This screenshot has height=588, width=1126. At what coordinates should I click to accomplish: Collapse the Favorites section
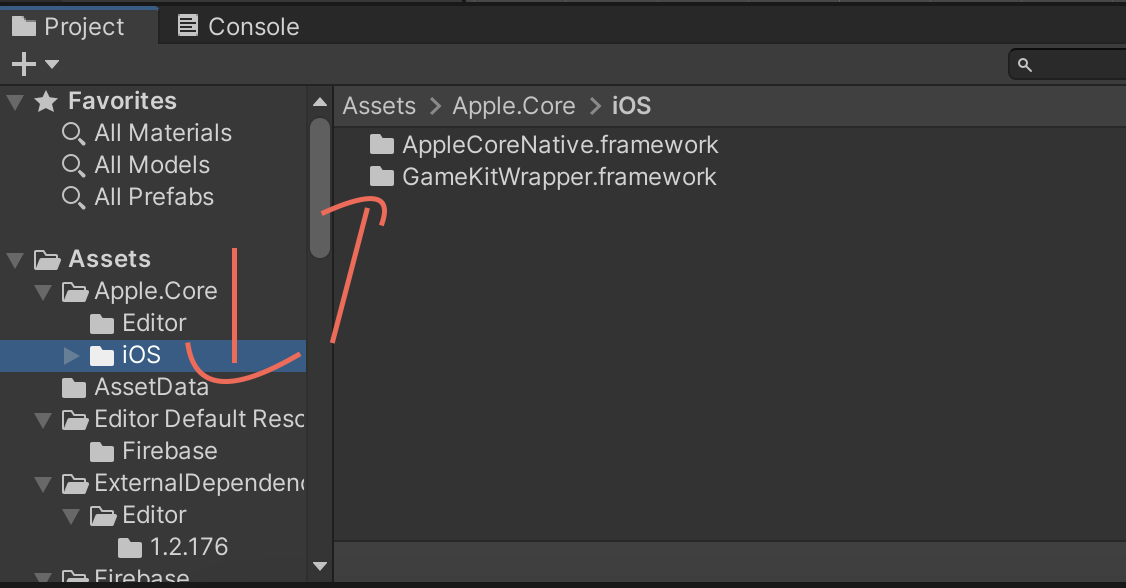[x=15, y=102]
